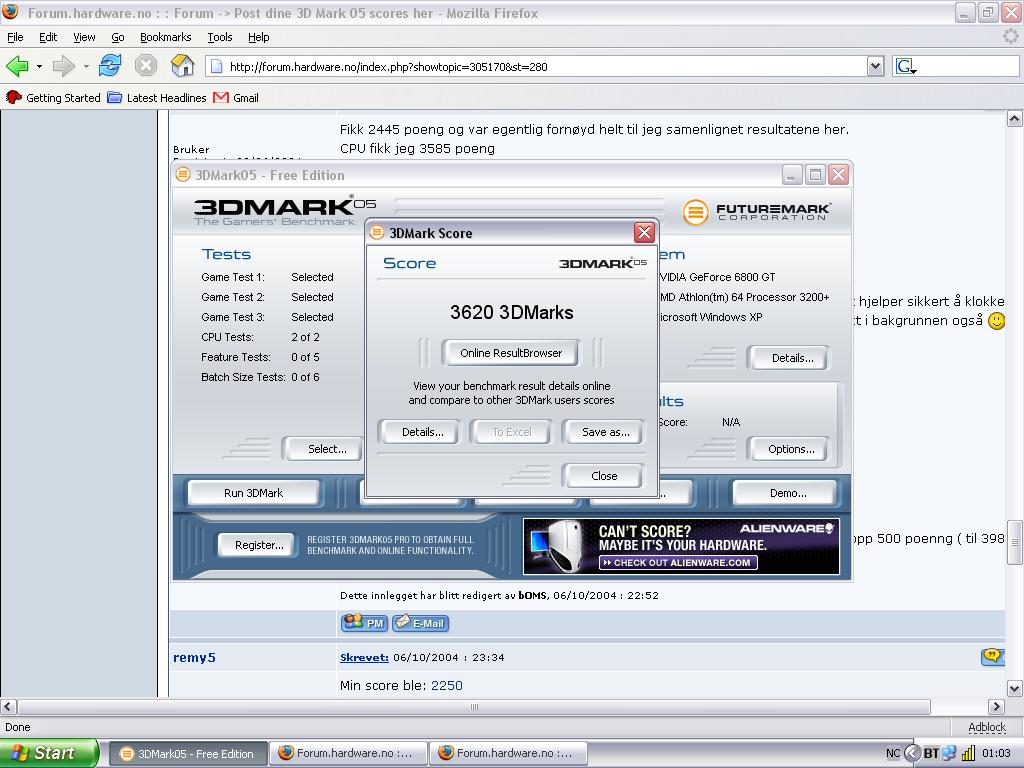Click the Save as... button
Viewport: 1024px width, 768px height.
[605, 432]
